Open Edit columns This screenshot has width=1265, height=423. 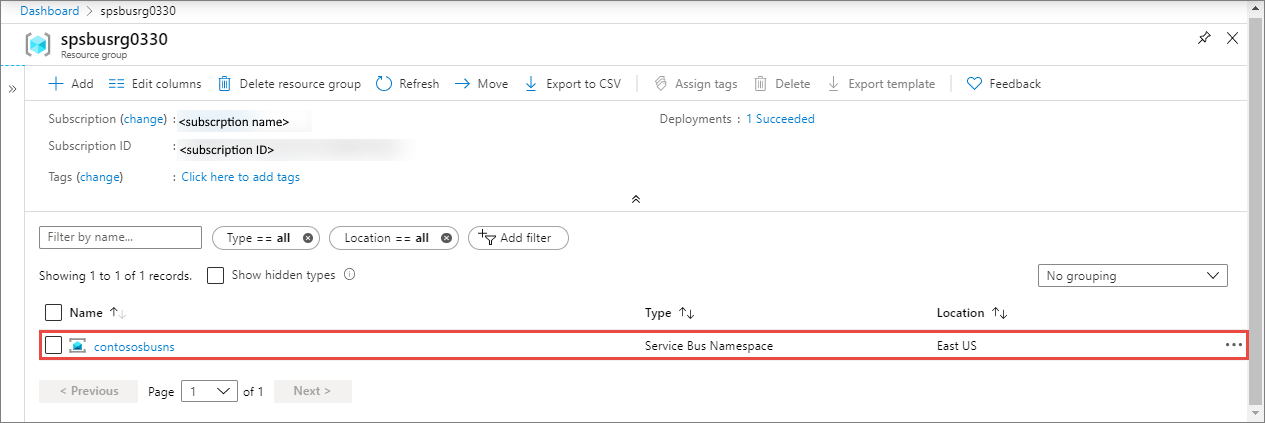(x=155, y=84)
